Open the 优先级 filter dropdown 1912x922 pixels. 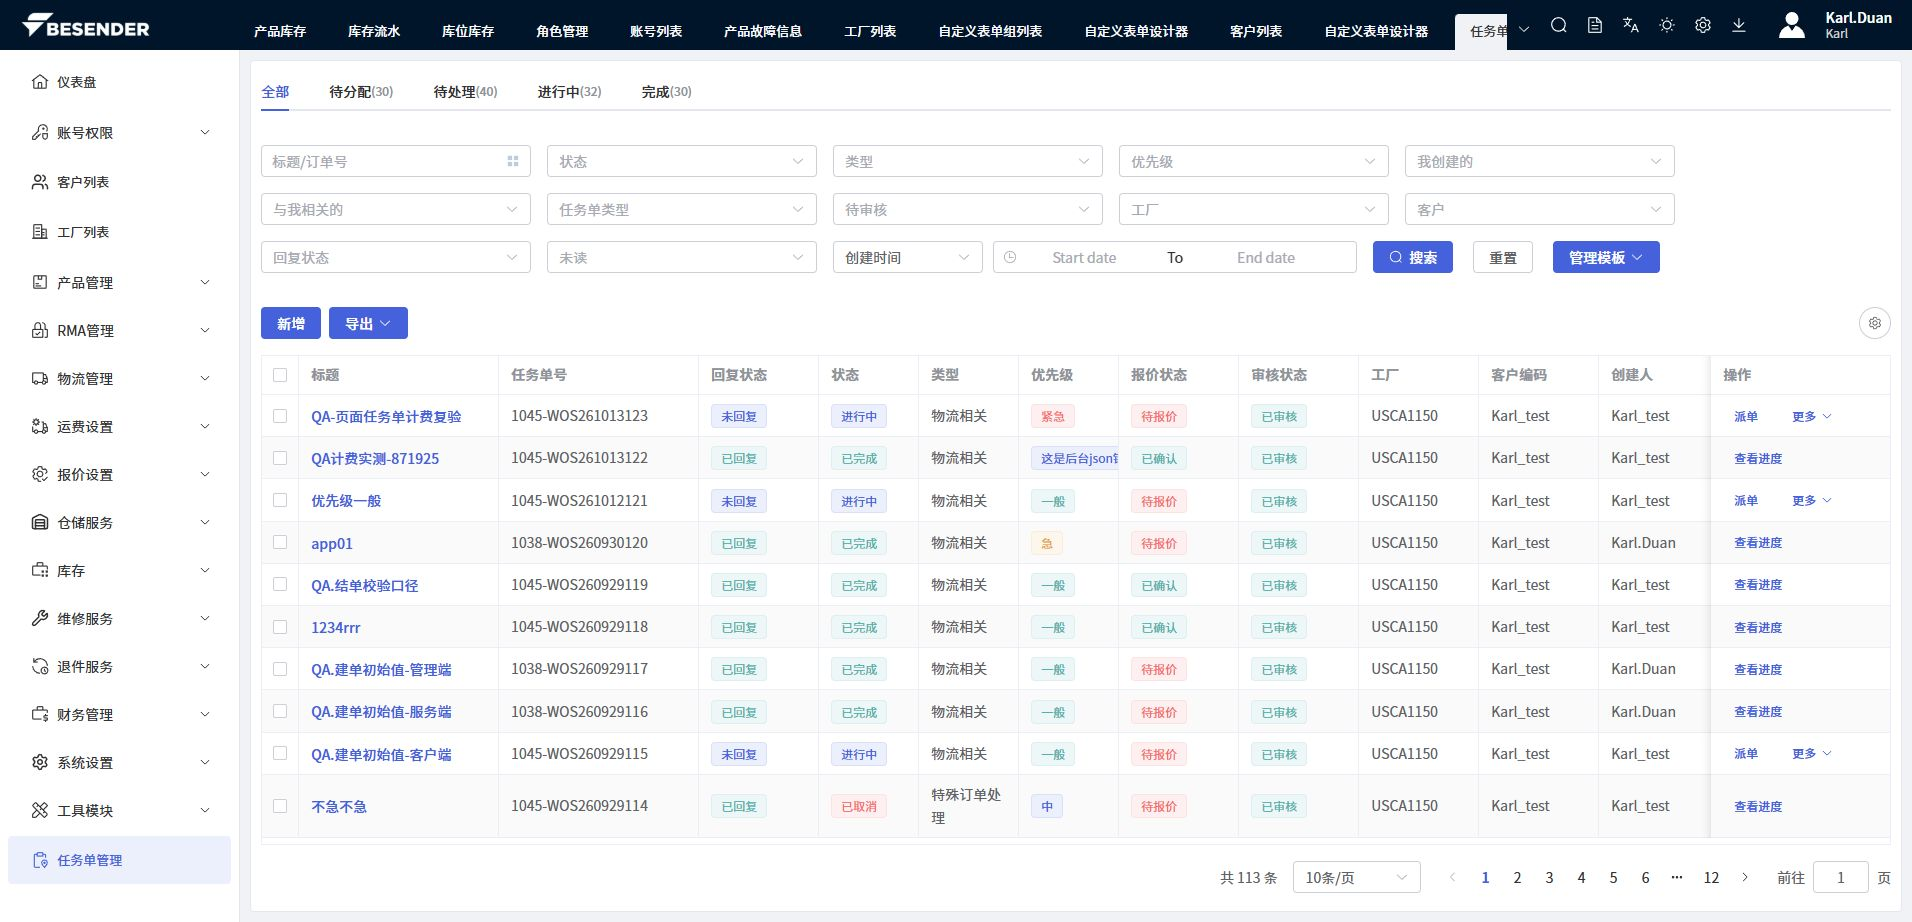(x=1253, y=161)
